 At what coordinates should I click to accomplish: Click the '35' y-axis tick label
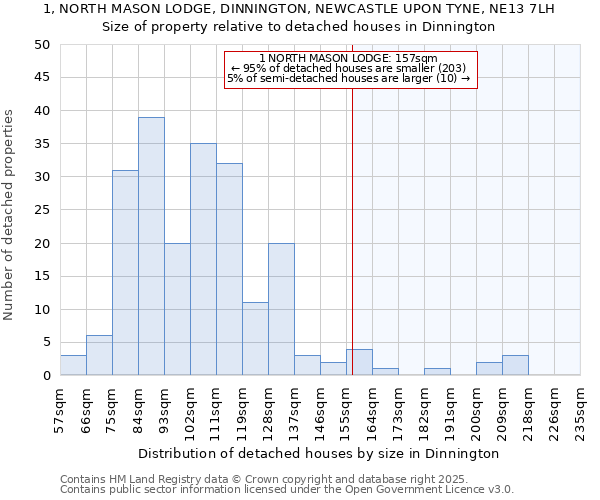tap(42, 144)
